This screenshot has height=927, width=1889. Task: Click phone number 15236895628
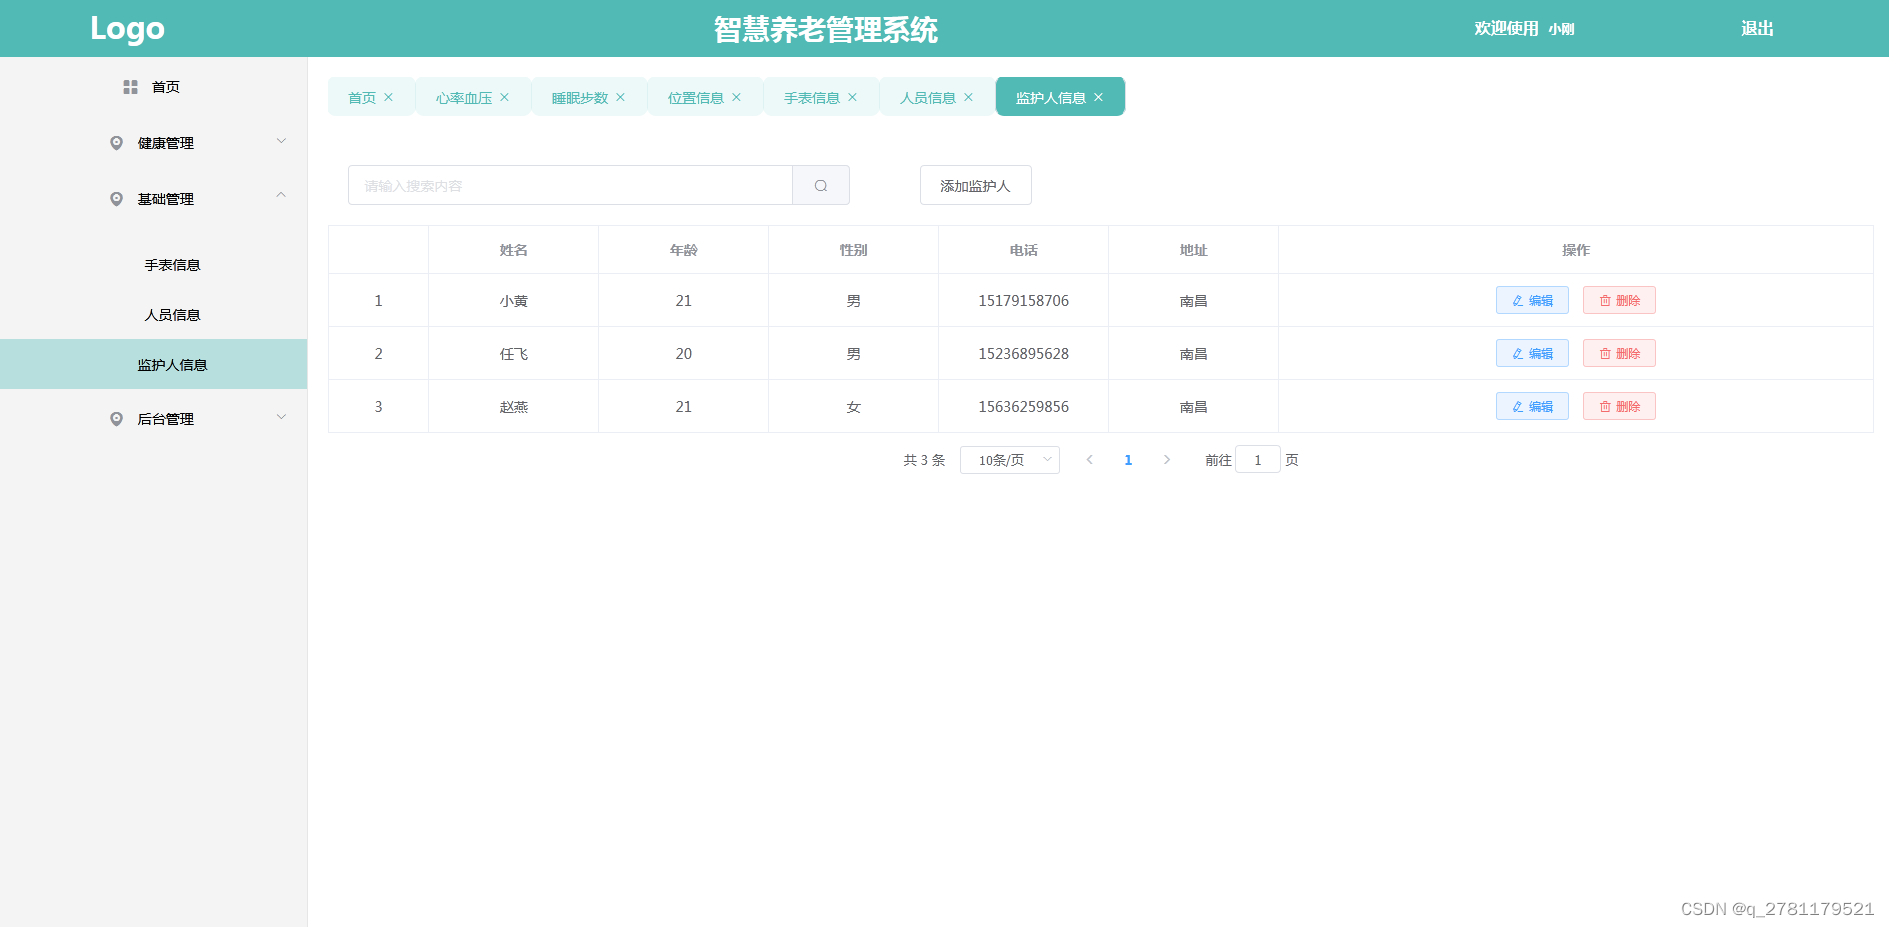(x=1023, y=354)
